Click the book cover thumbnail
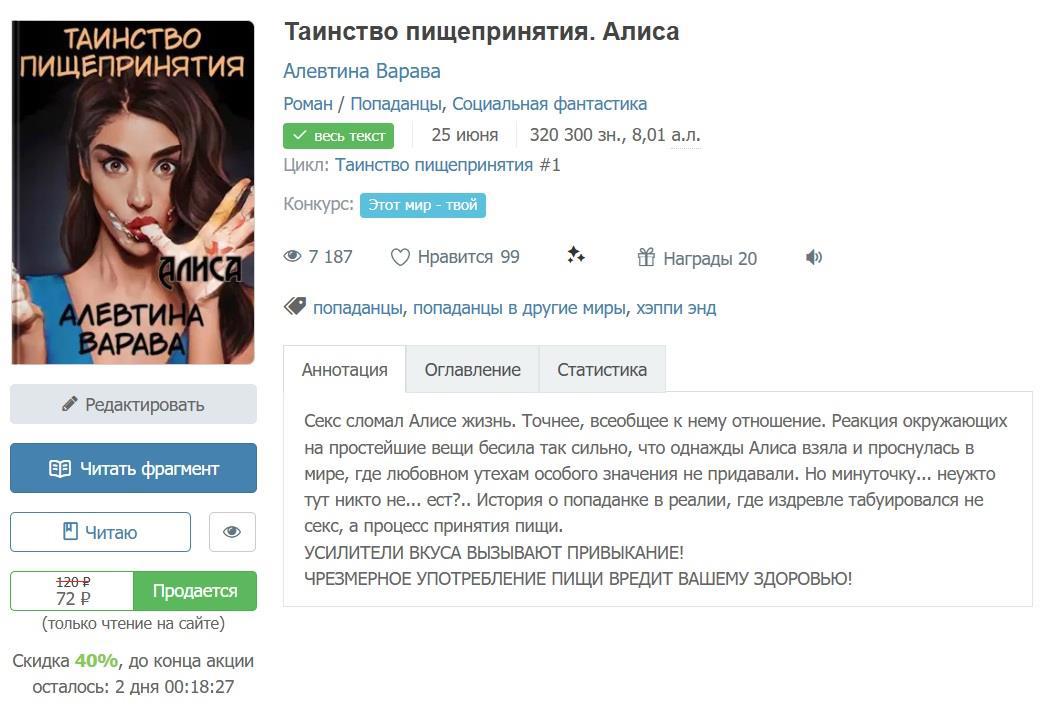1050x727 pixels. (x=133, y=192)
